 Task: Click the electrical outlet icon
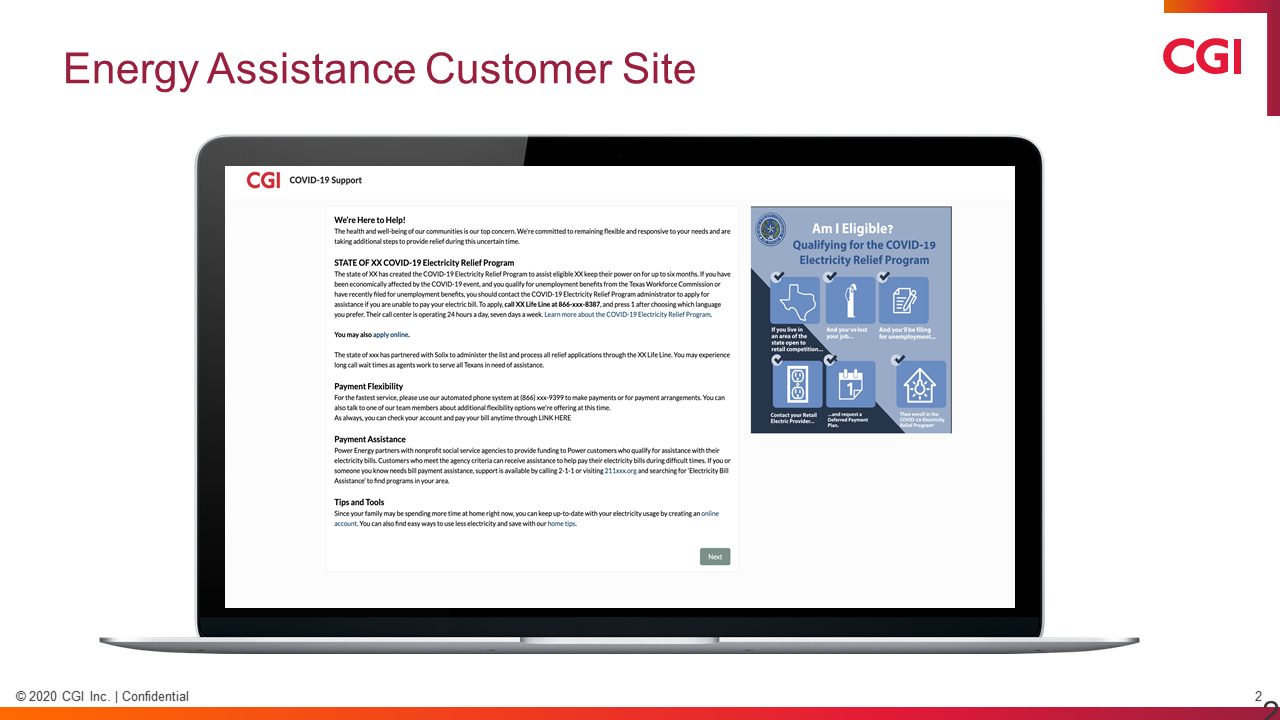797,384
